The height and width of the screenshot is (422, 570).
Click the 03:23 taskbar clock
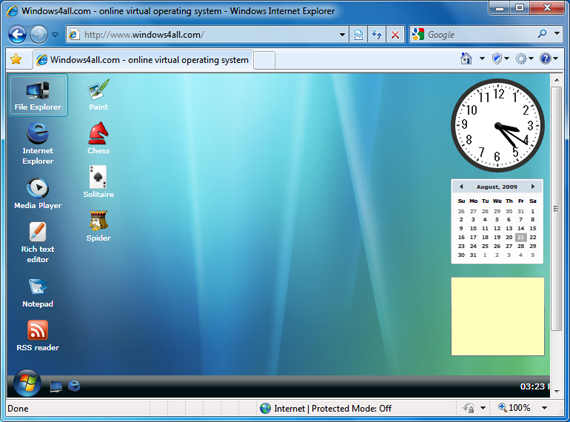[x=534, y=386]
